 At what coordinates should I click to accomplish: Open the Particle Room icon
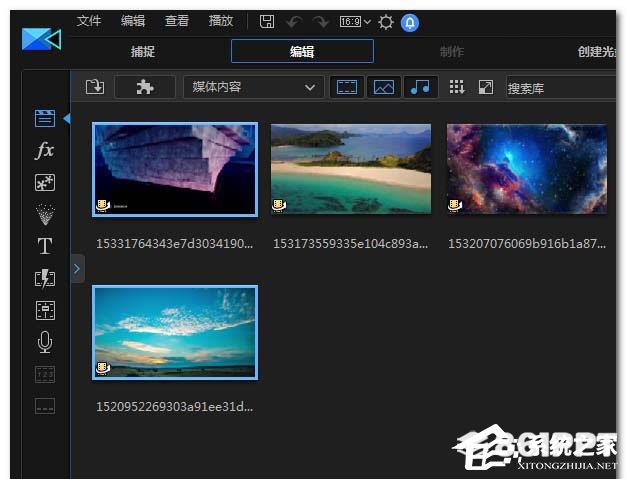pyautogui.click(x=45, y=214)
